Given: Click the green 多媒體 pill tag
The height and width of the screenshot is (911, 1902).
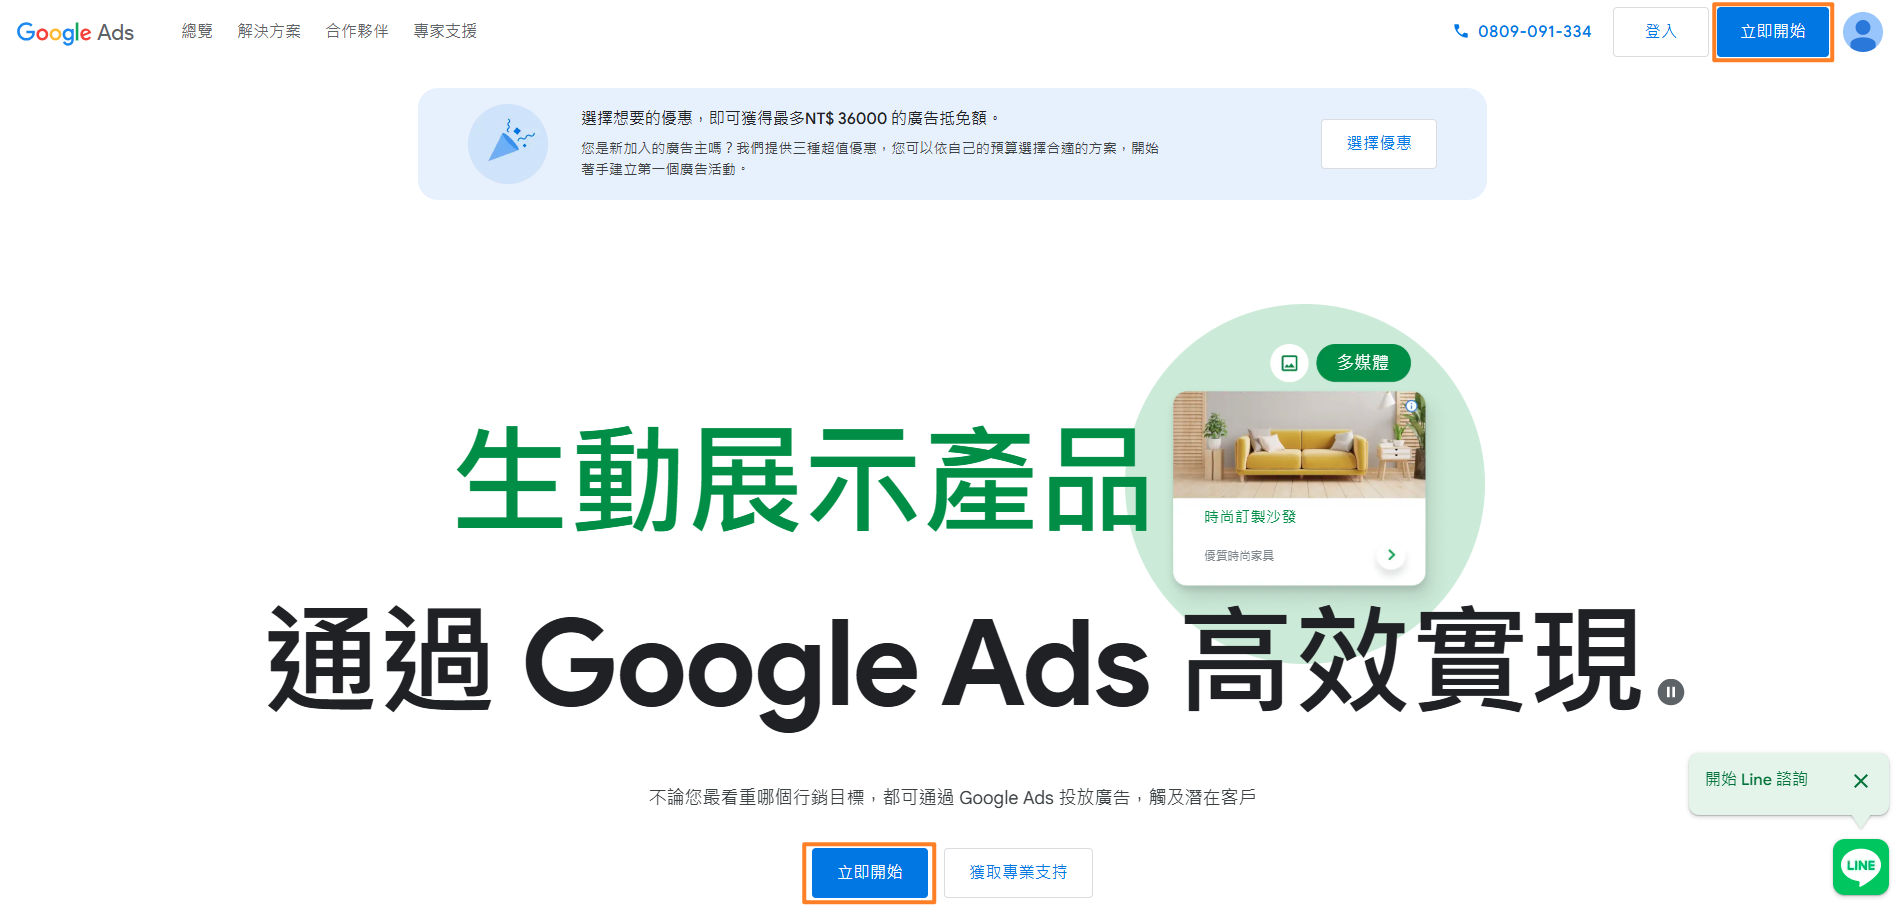Looking at the screenshot, I should [1363, 363].
